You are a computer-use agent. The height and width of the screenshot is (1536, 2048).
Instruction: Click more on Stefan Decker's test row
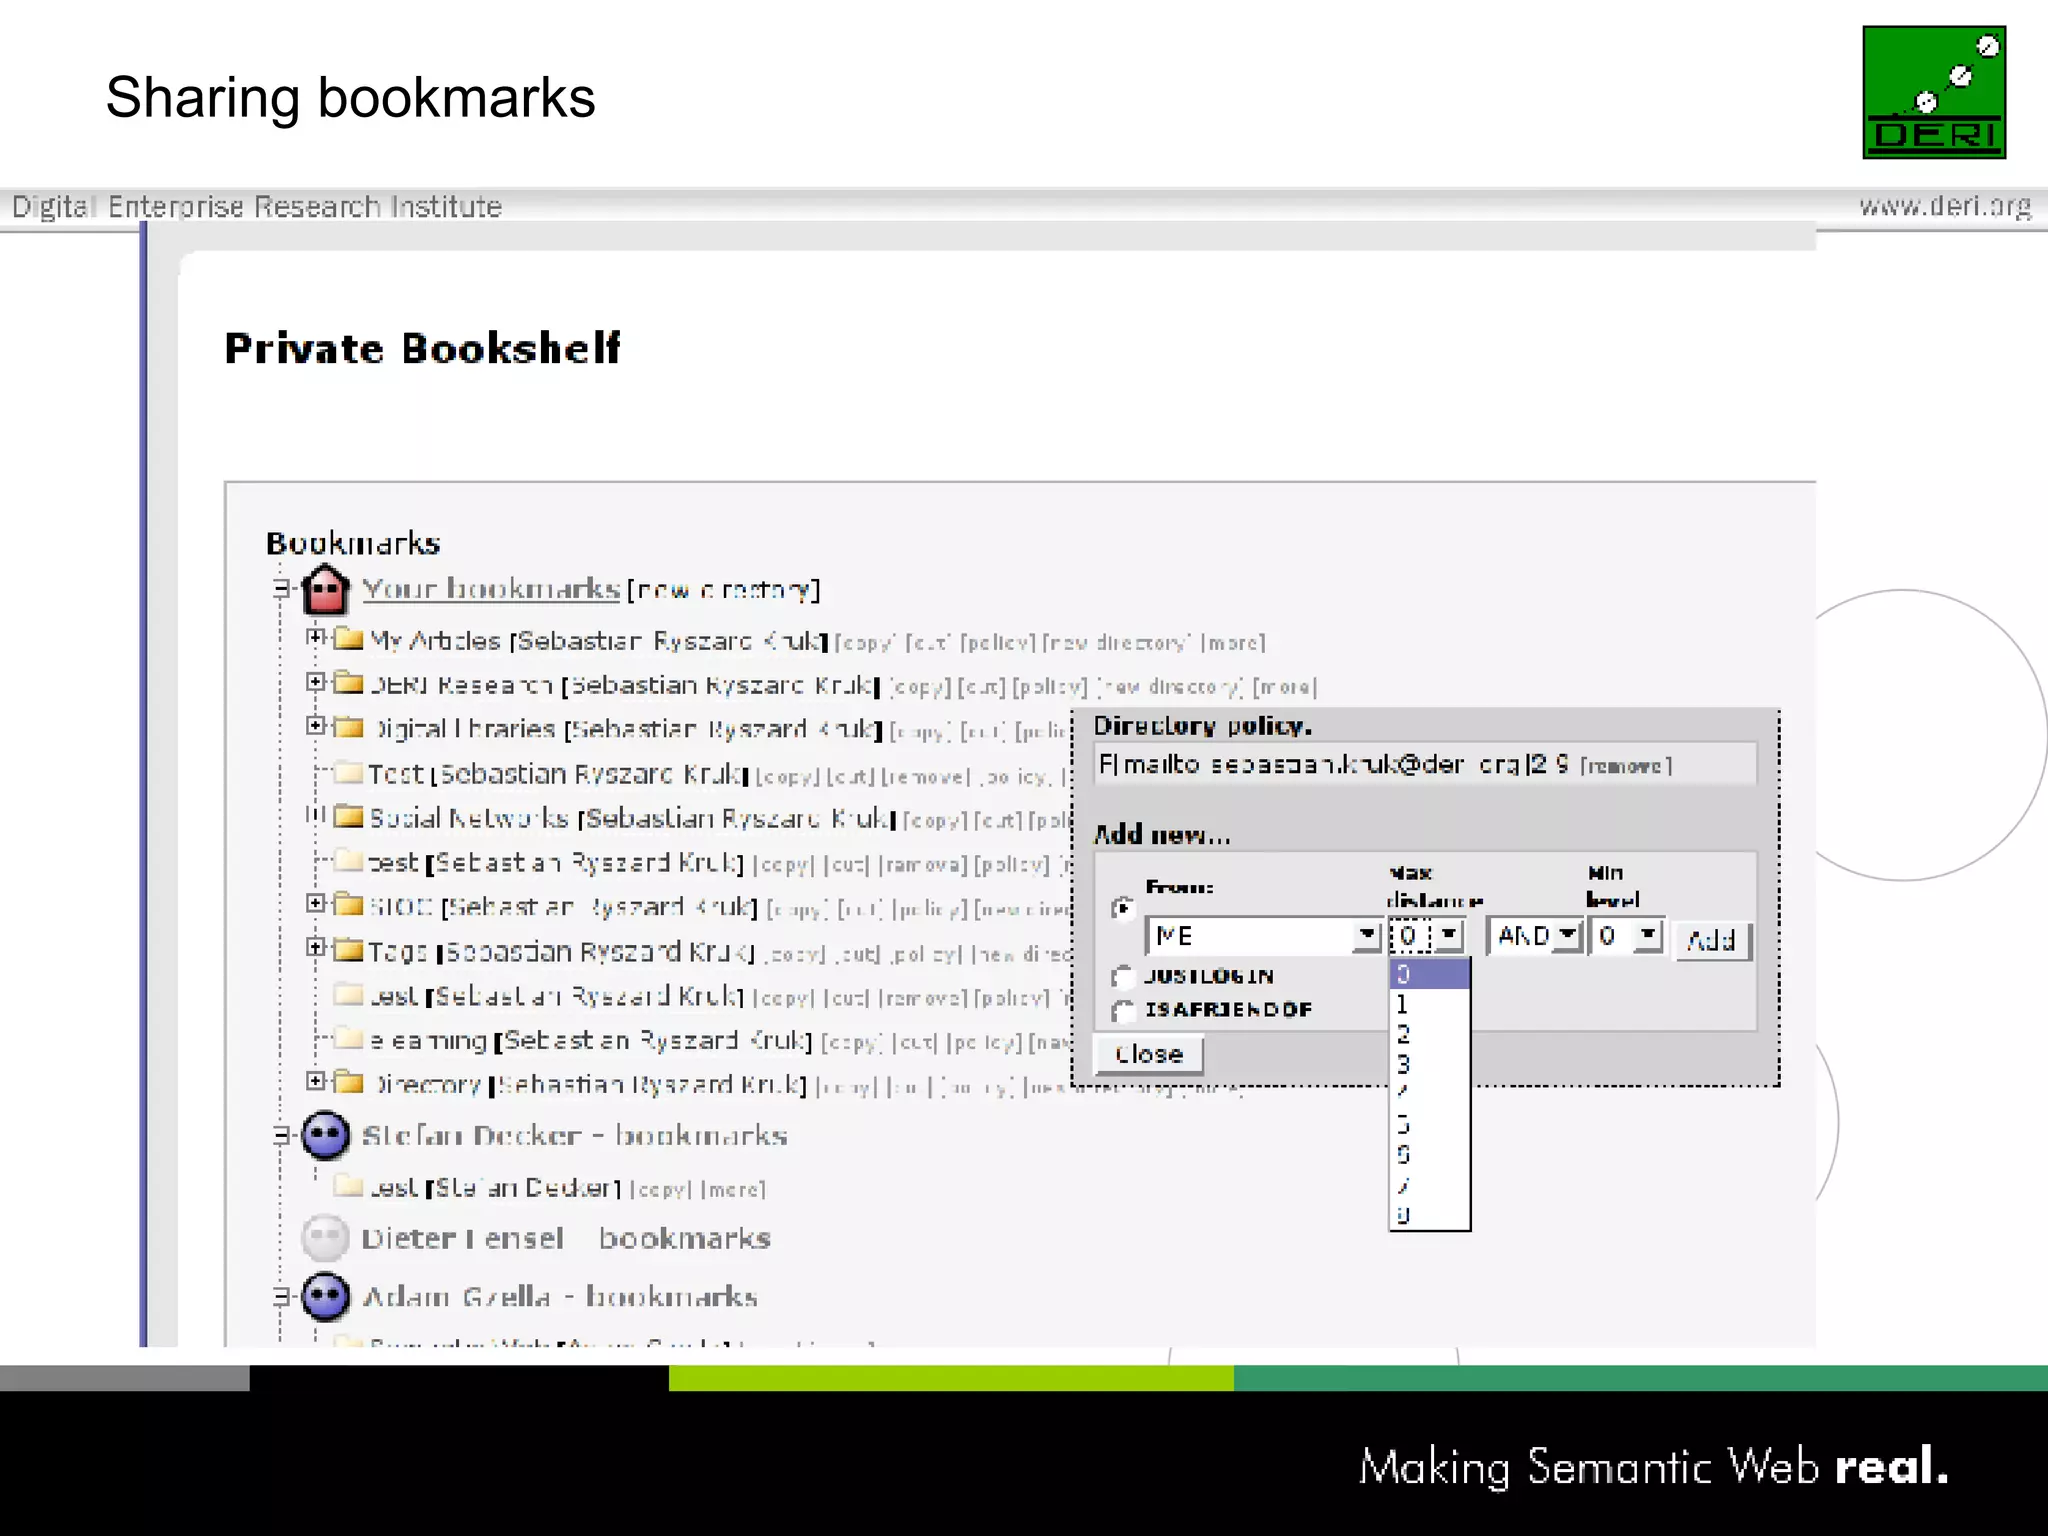coord(733,1190)
